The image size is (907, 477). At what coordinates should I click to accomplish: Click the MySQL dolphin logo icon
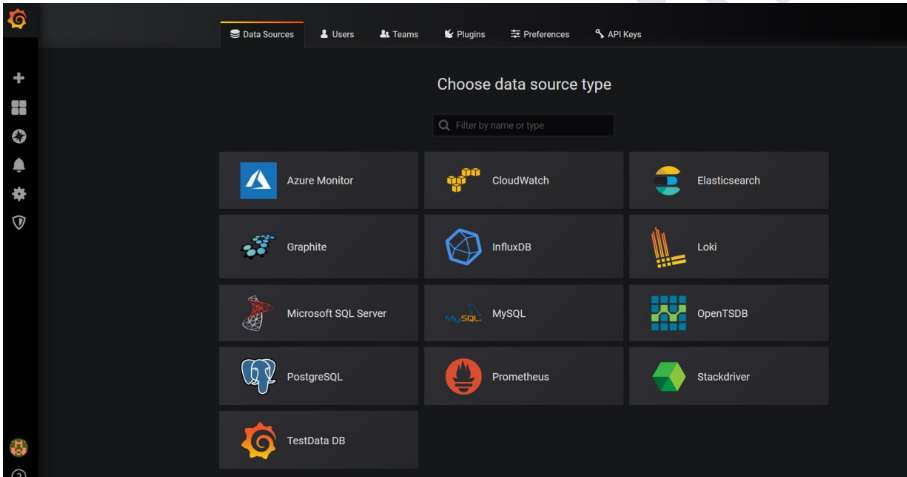click(463, 313)
